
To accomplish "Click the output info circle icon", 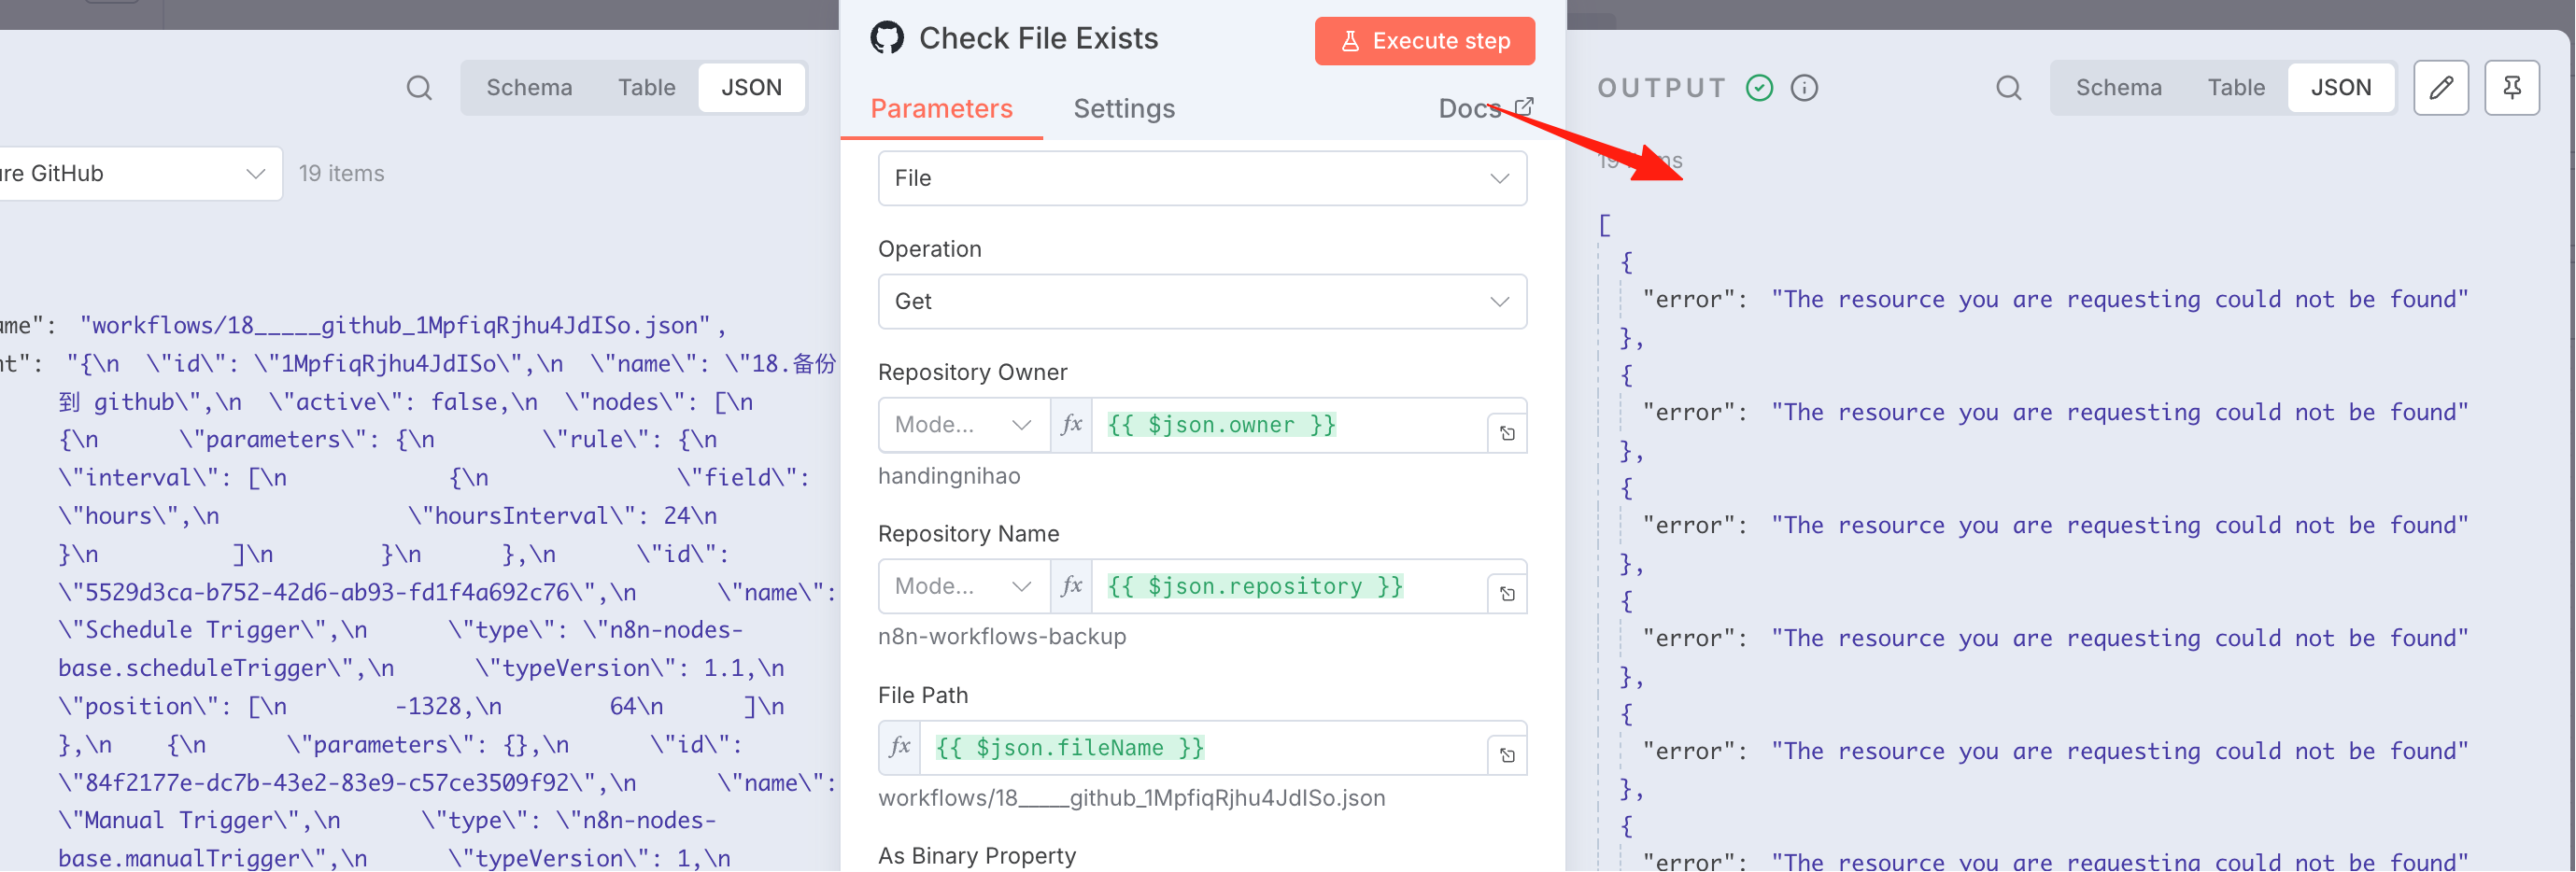I will point(1804,88).
